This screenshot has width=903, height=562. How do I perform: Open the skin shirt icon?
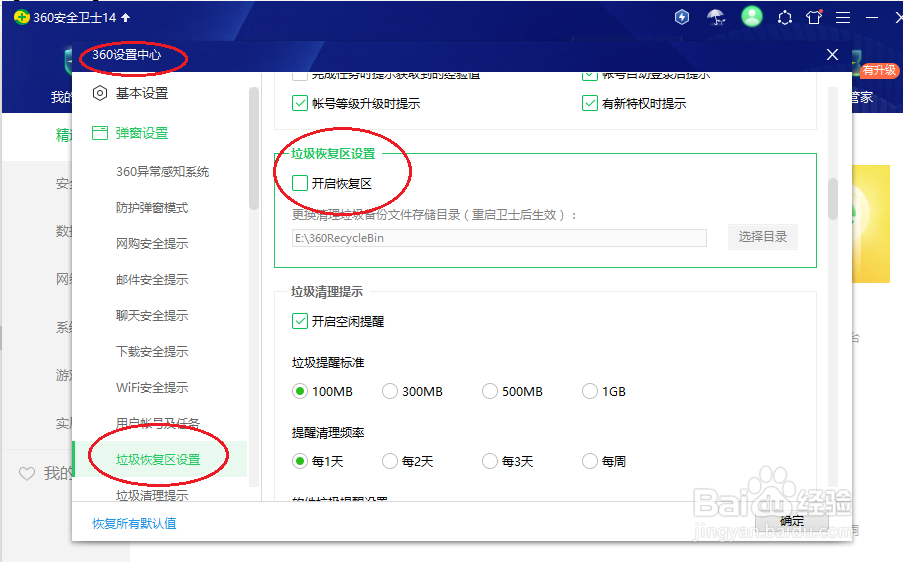point(814,17)
